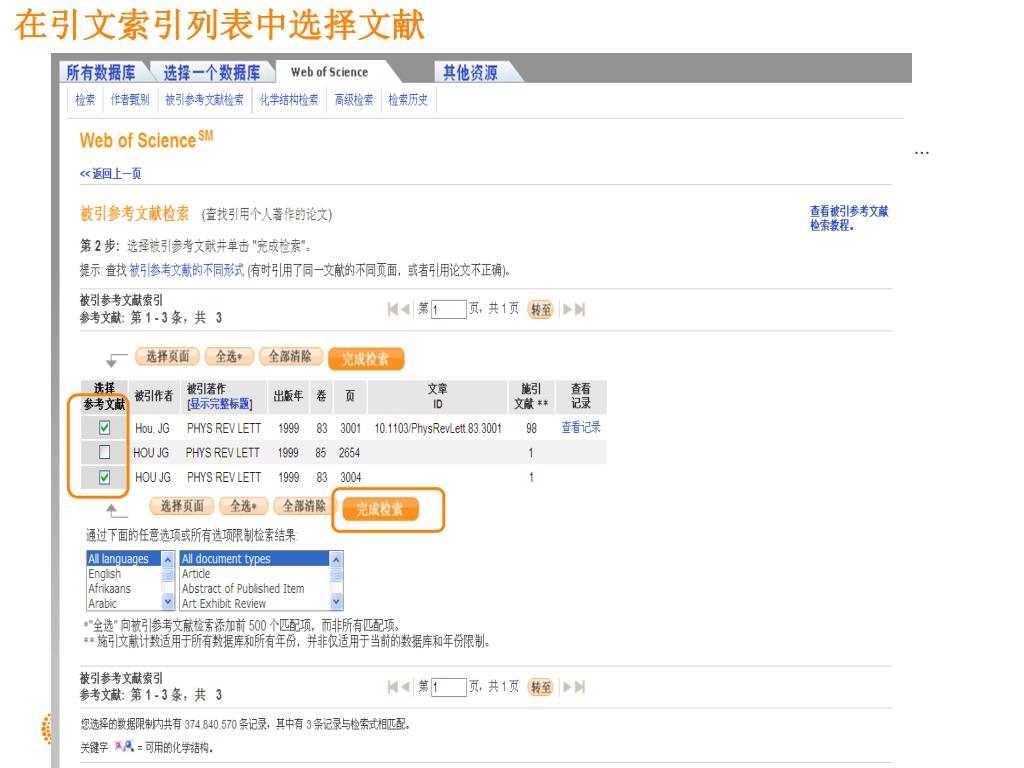
Task: Select Article document type
Action: tap(255, 573)
